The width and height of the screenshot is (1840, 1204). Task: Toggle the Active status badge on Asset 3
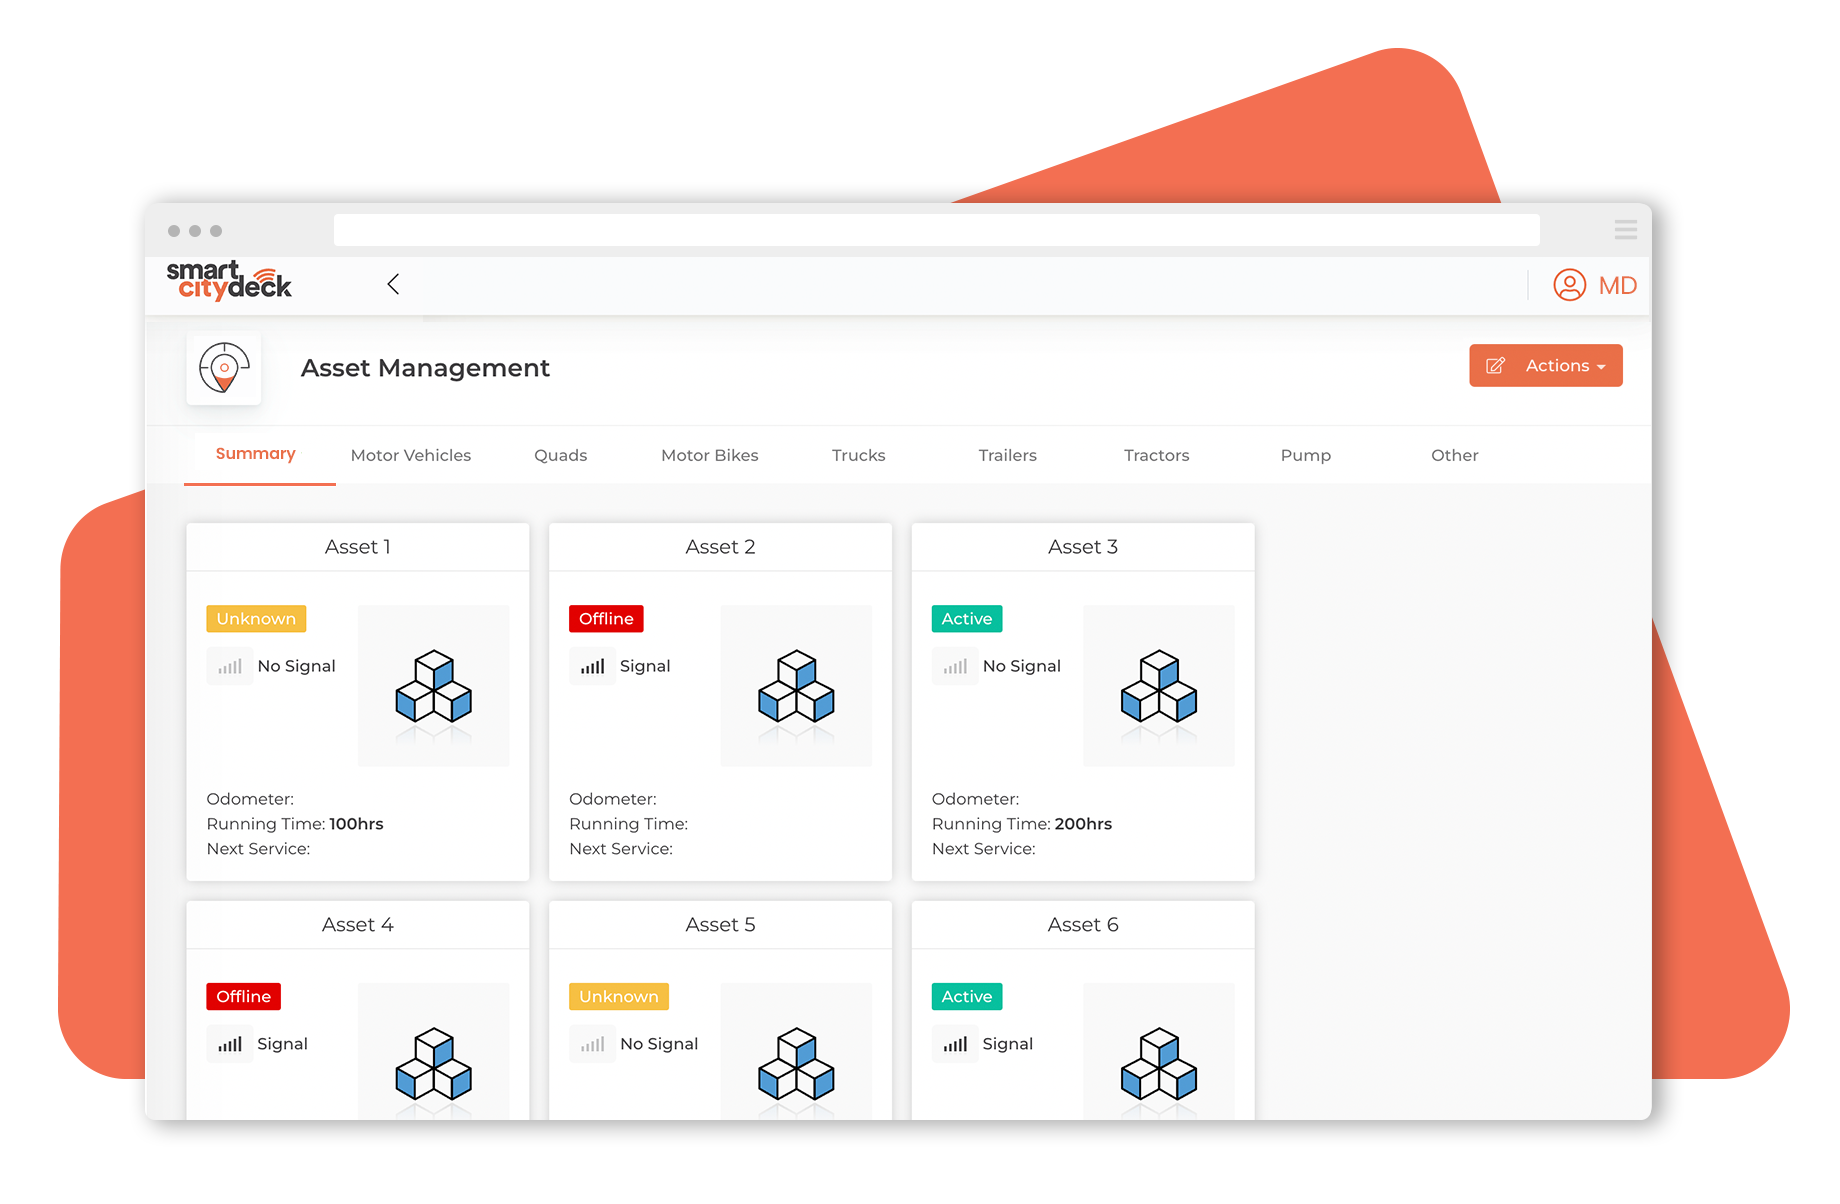pos(966,618)
